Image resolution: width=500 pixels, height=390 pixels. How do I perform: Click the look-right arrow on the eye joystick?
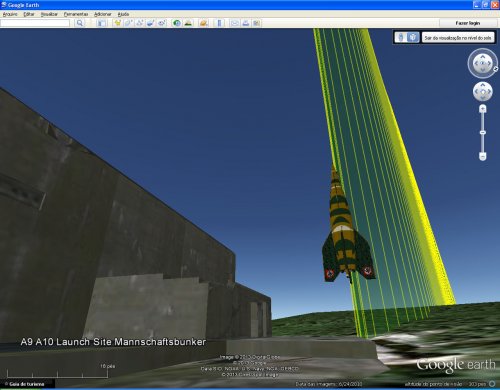click(489, 63)
